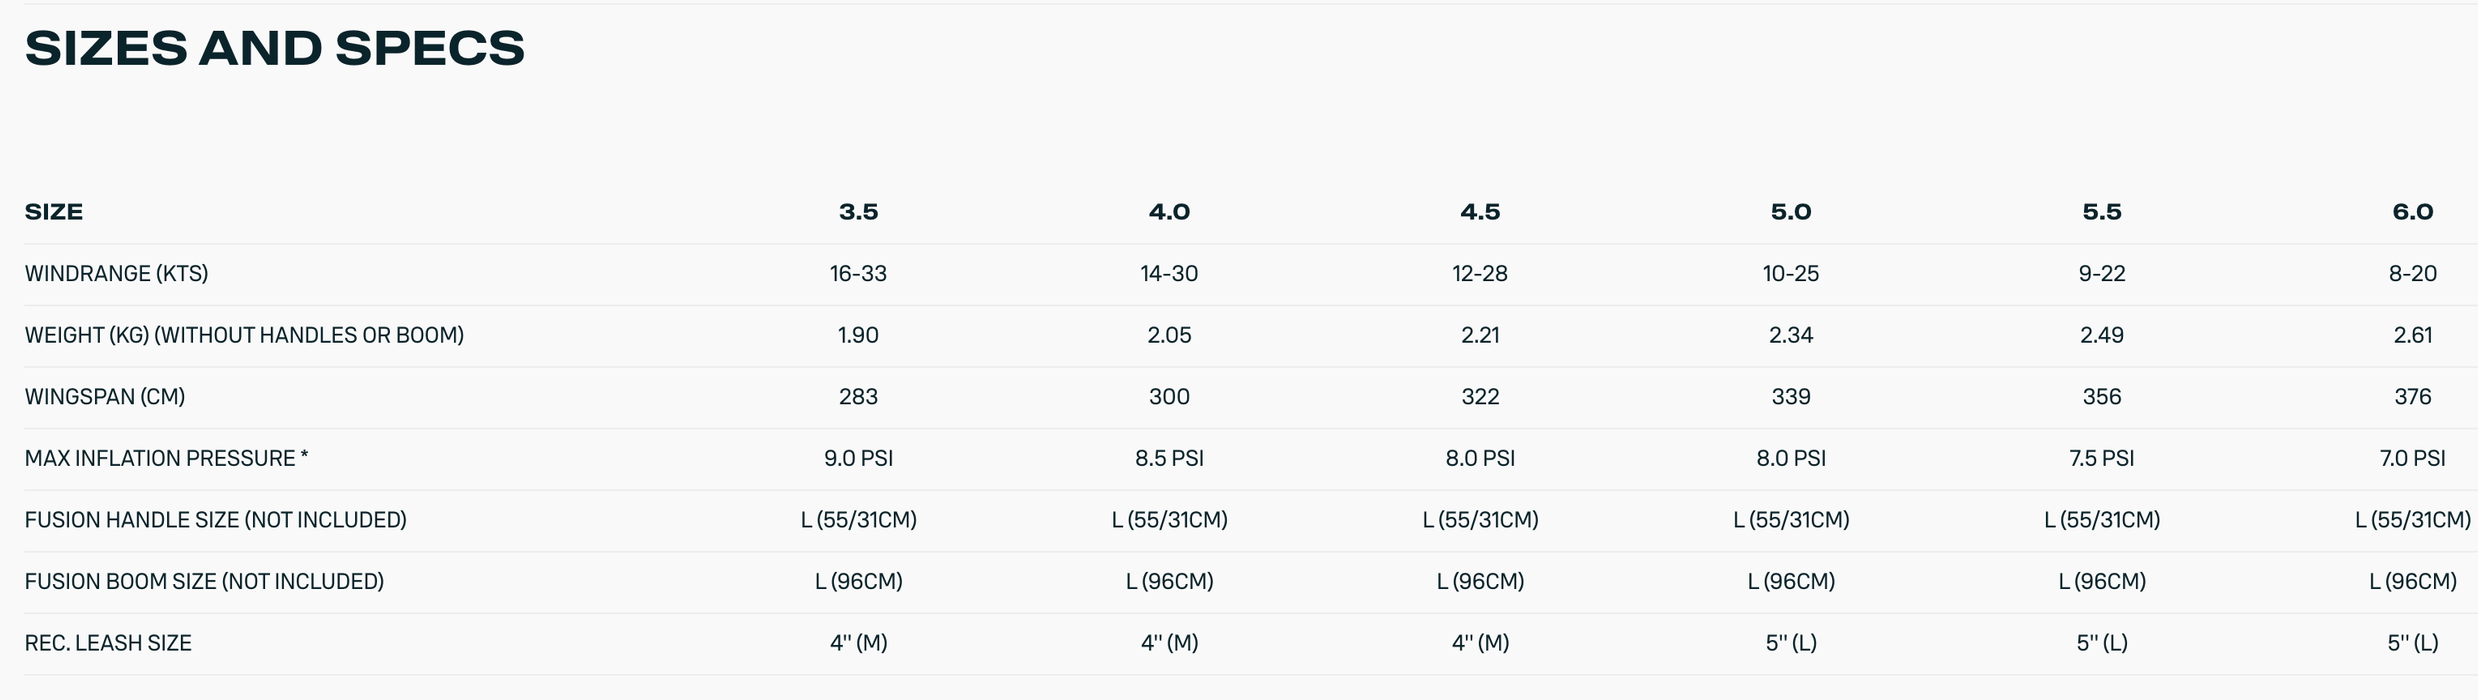This screenshot has width=2478, height=700.
Task: Select the 2.34 weight value
Action: click(x=1791, y=335)
